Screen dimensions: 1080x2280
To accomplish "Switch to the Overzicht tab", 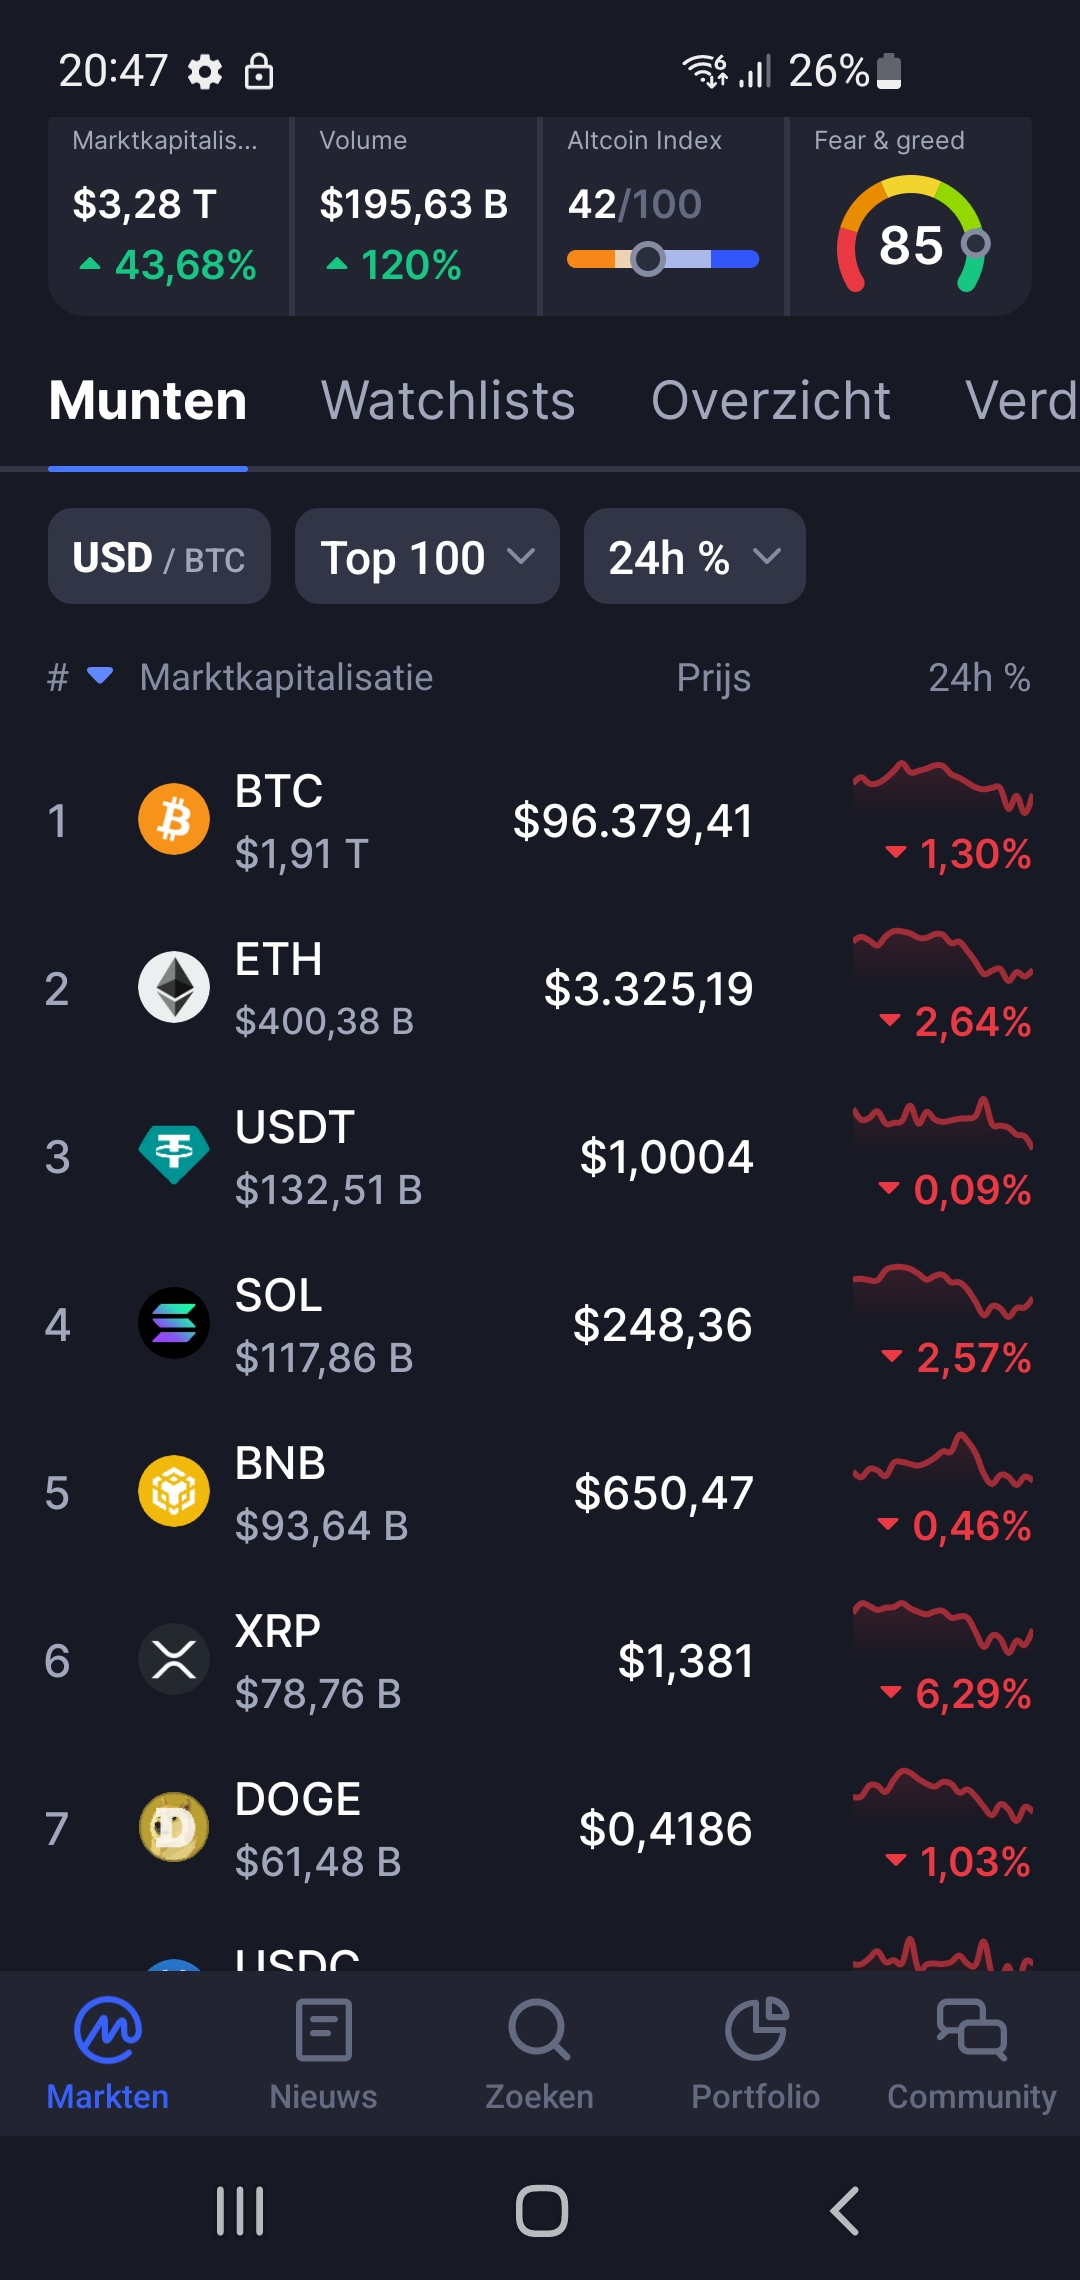I will [x=770, y=401].
